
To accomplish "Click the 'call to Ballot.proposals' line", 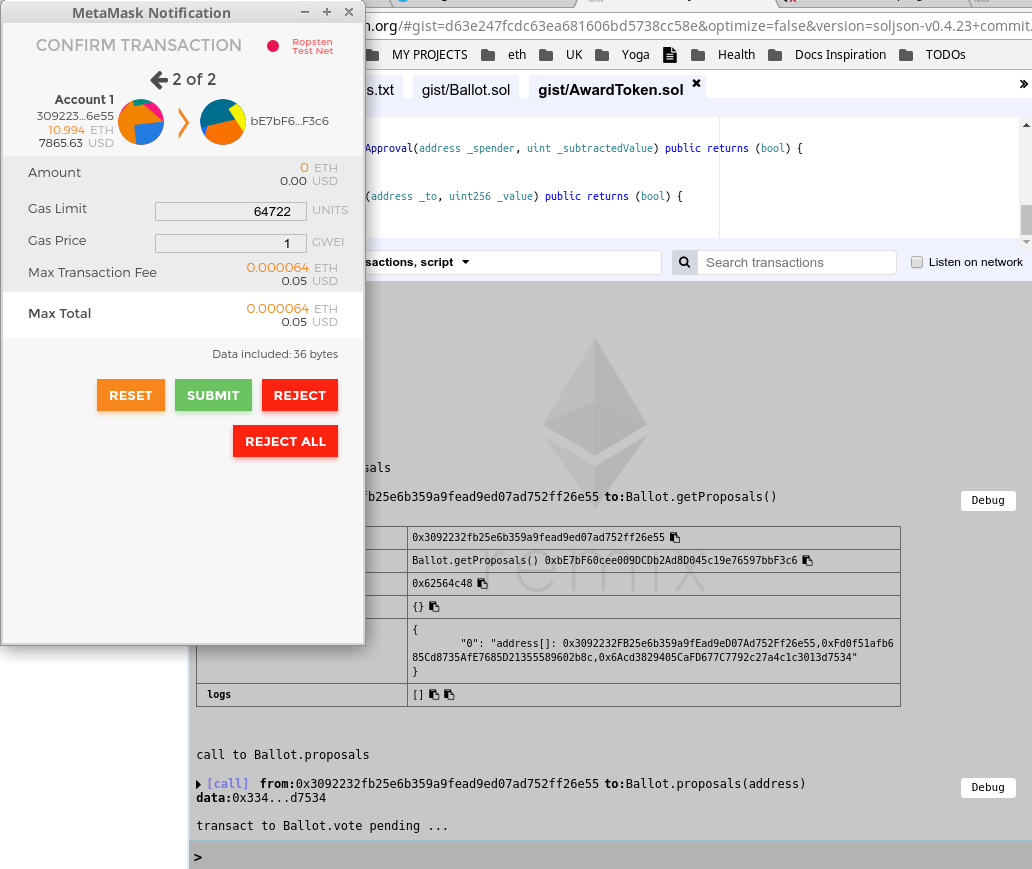I will [282, 754].
